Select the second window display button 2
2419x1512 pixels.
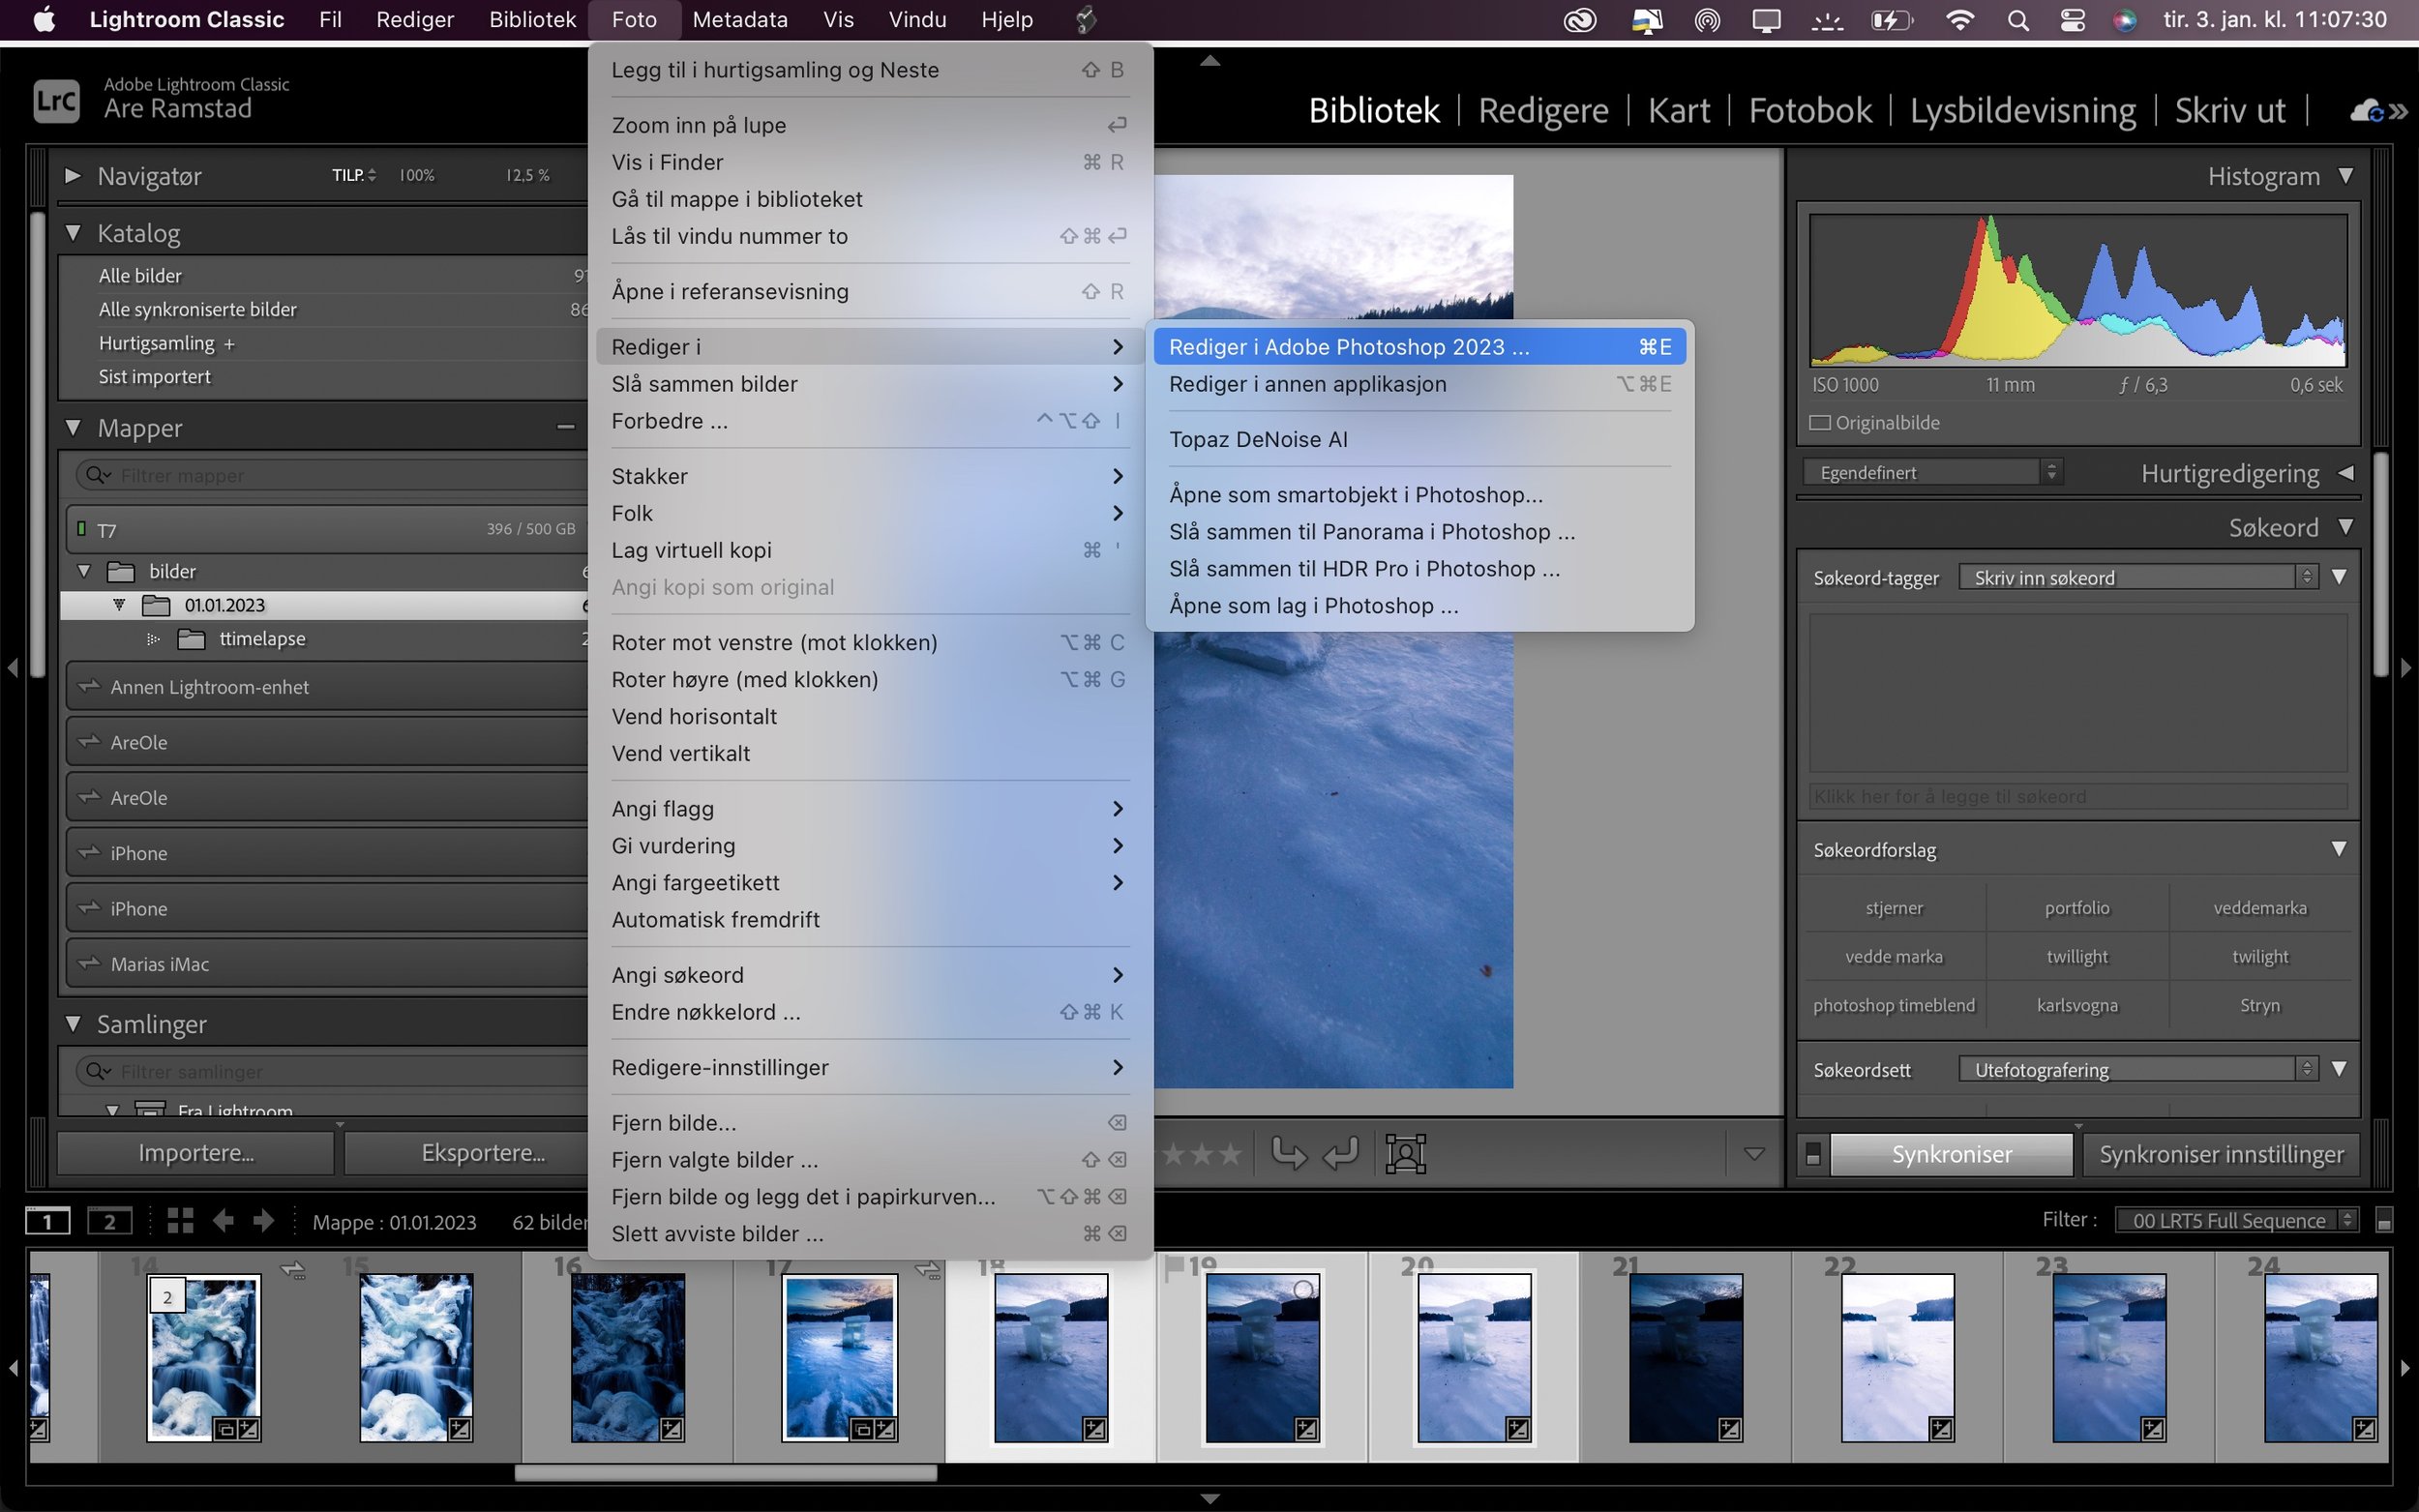(x=110, y=1221)
